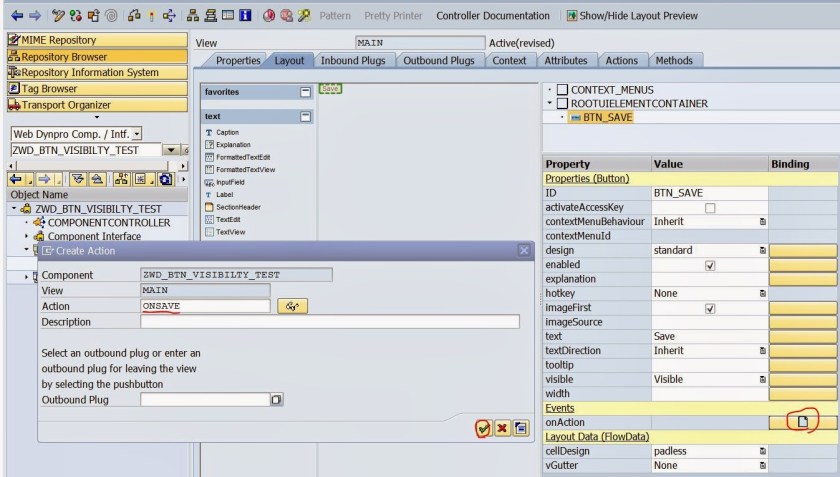The height and width of the screenshot is (477, 840).
Task: Click the spiral Check icon in the toolbar
Action: [x=111, y=16]
